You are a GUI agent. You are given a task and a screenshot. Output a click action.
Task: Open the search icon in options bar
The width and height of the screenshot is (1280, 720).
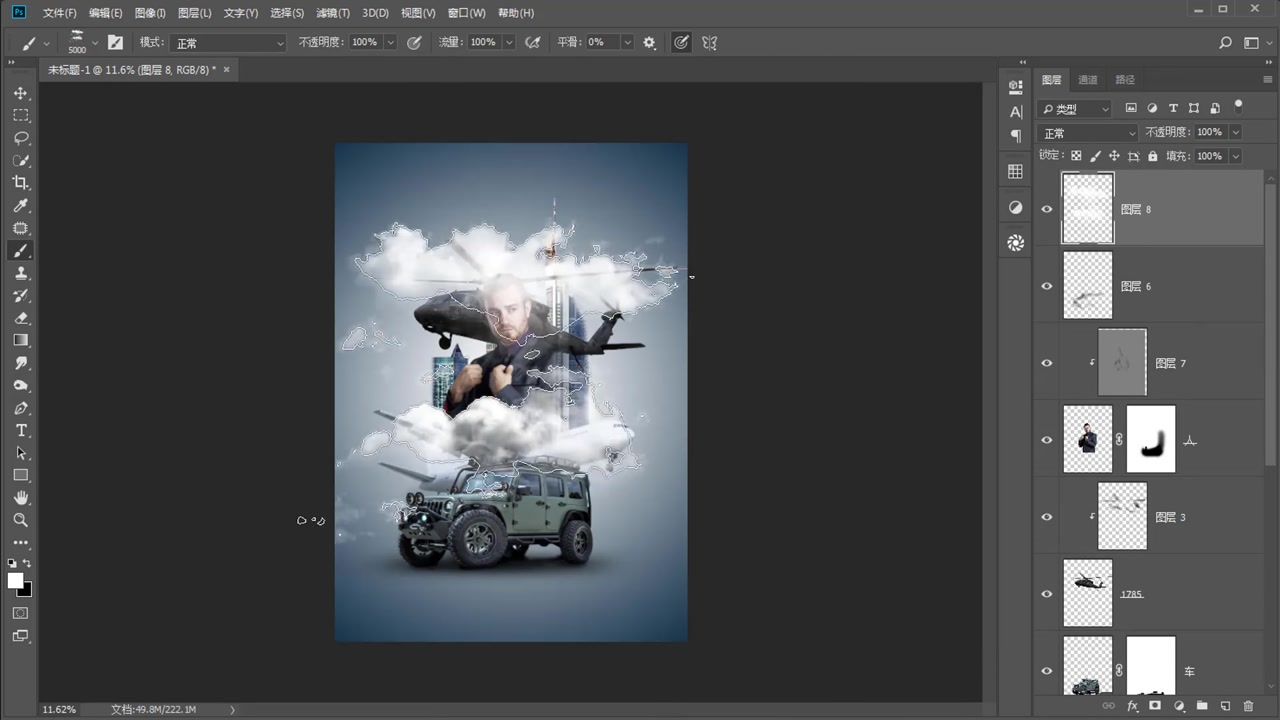(1225, 43)
